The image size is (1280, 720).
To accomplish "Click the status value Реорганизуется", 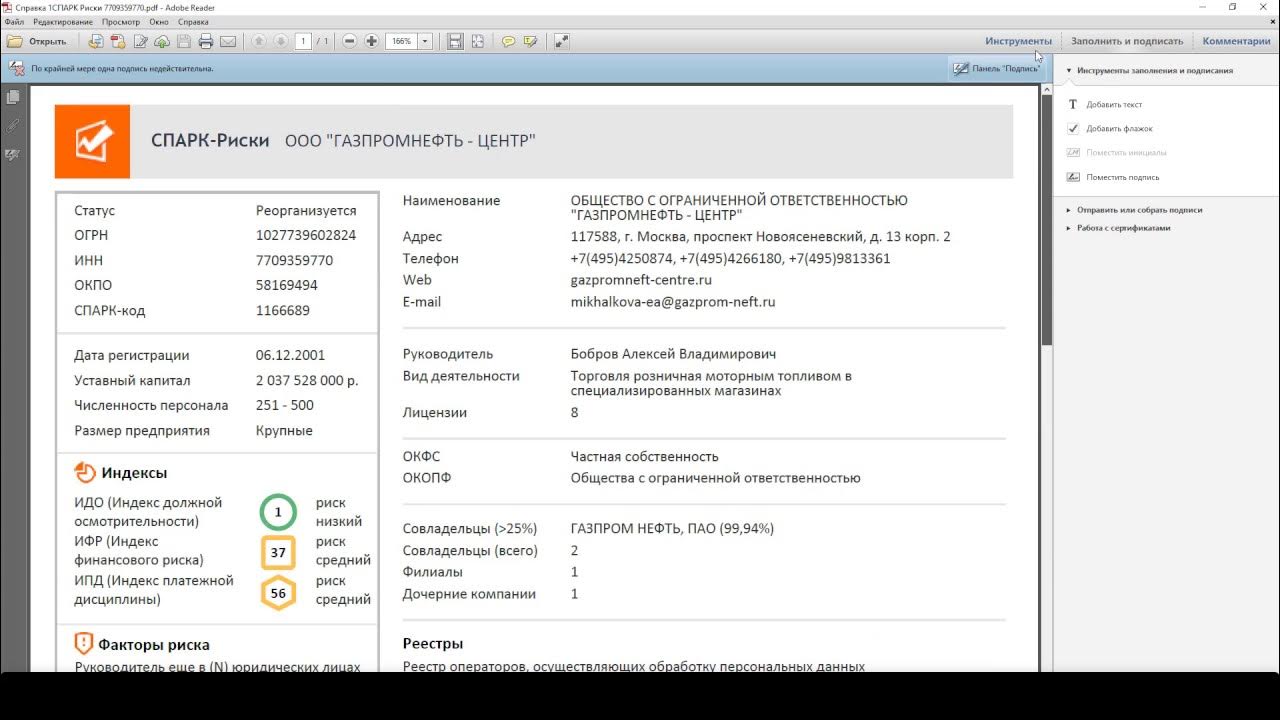I will point(306,211).
